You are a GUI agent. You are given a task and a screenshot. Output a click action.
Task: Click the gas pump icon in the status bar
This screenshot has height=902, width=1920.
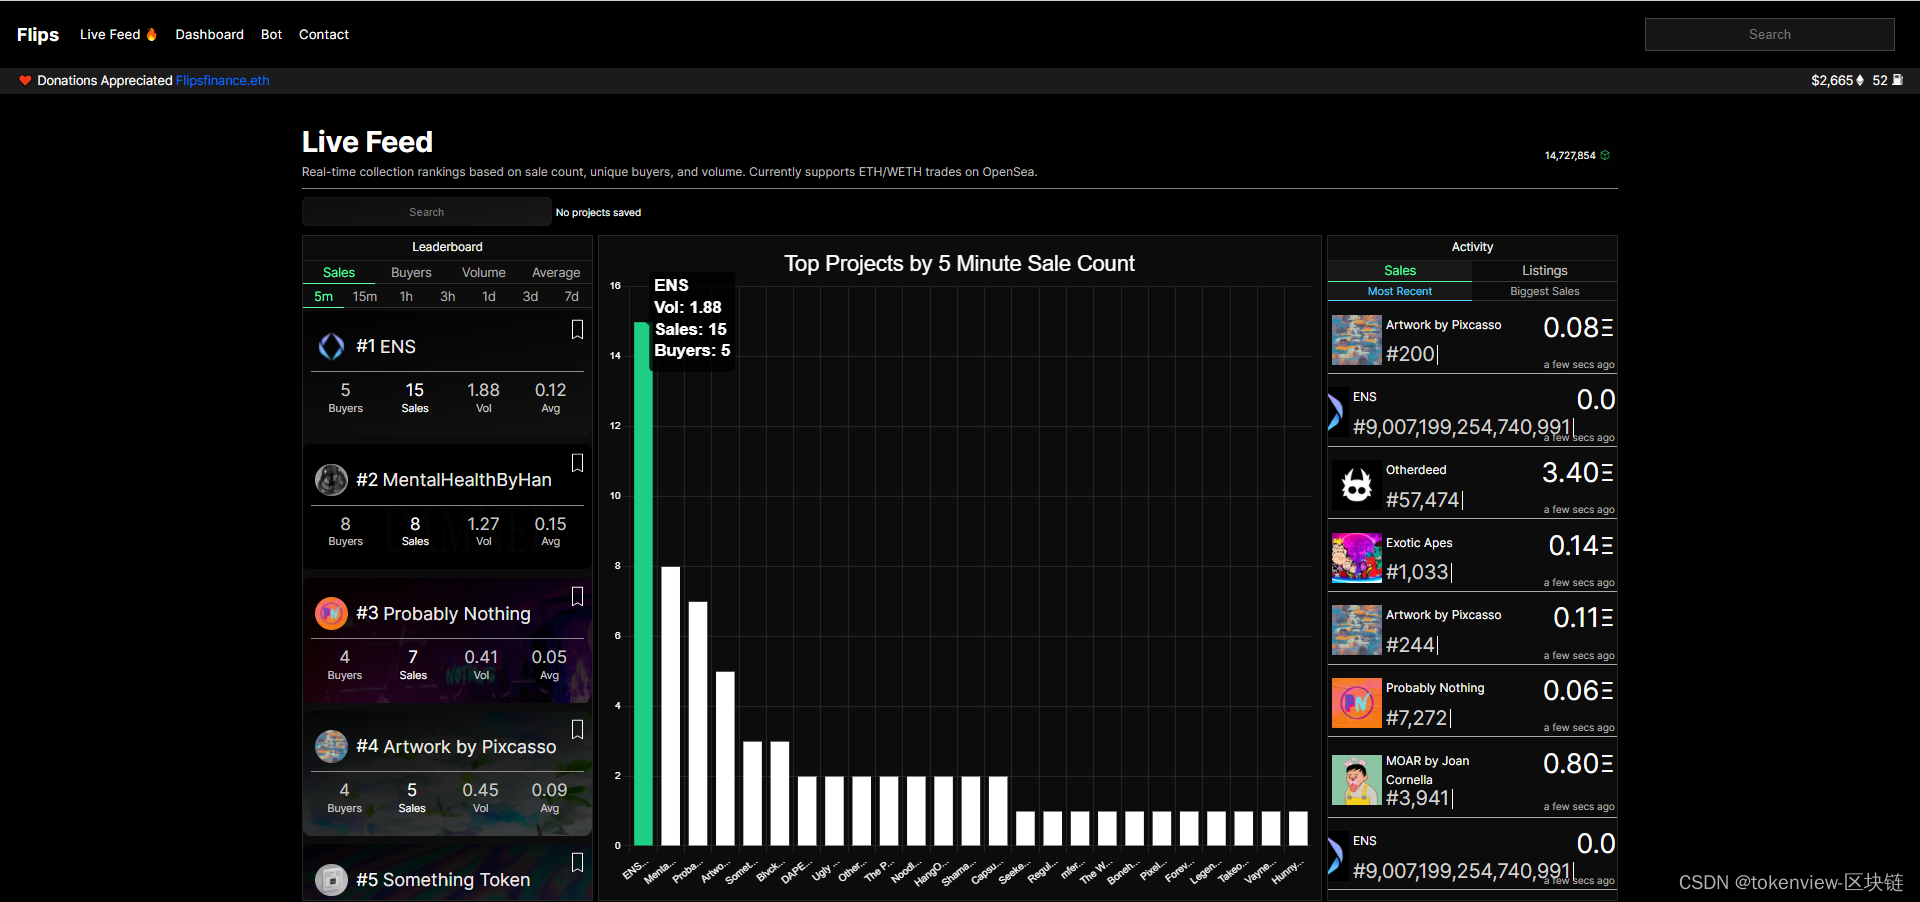1897,80
